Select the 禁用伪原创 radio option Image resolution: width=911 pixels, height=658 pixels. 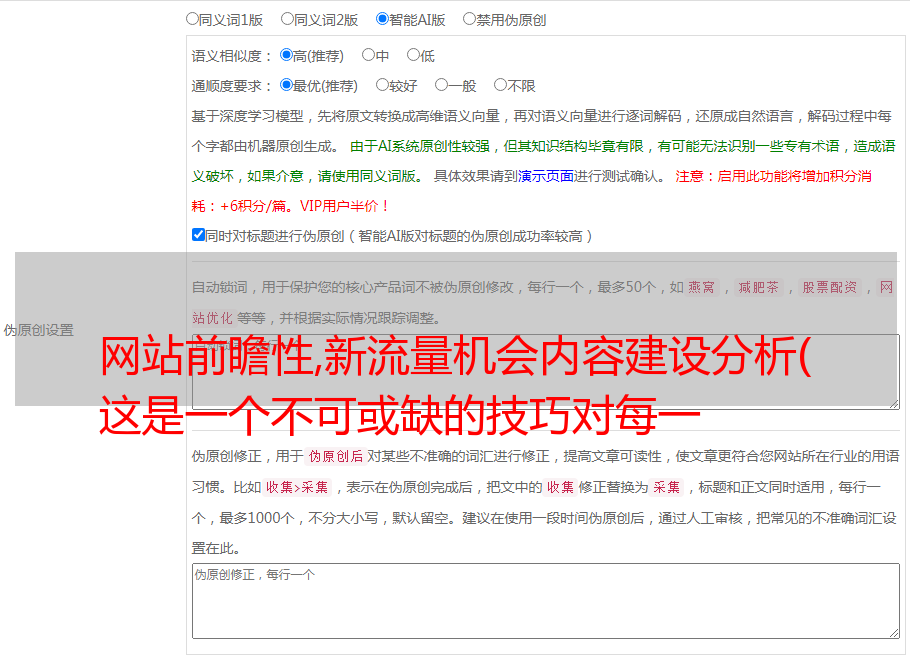(x=469, y=19)
